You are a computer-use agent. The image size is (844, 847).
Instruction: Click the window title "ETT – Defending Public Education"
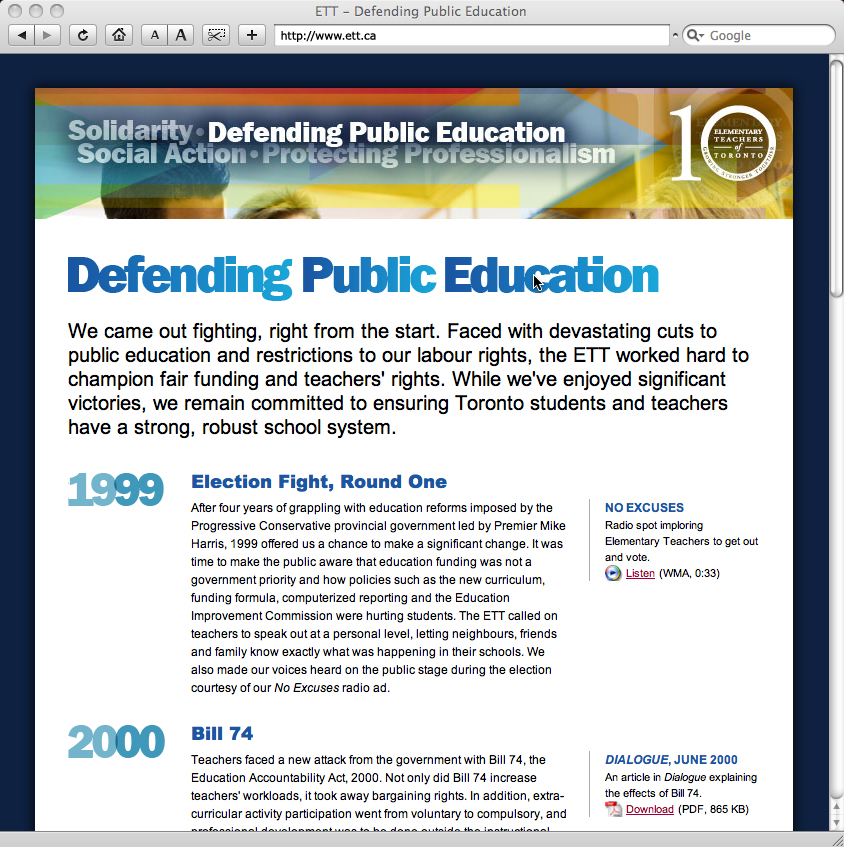[421, 11]
